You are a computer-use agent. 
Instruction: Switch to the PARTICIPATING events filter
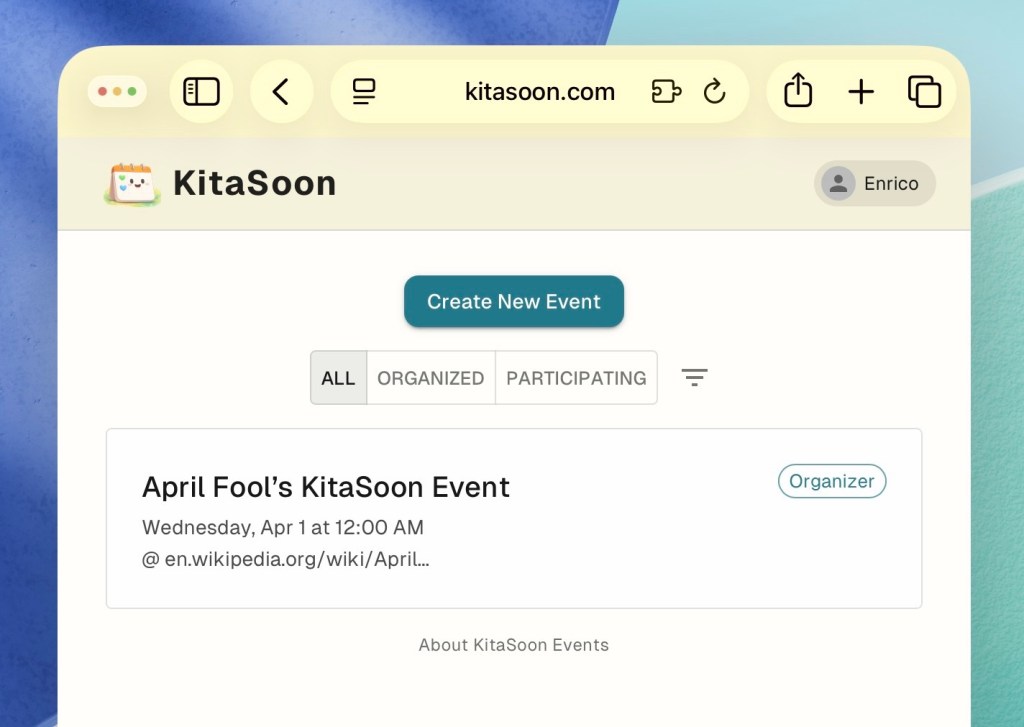(x=576, y=378)
